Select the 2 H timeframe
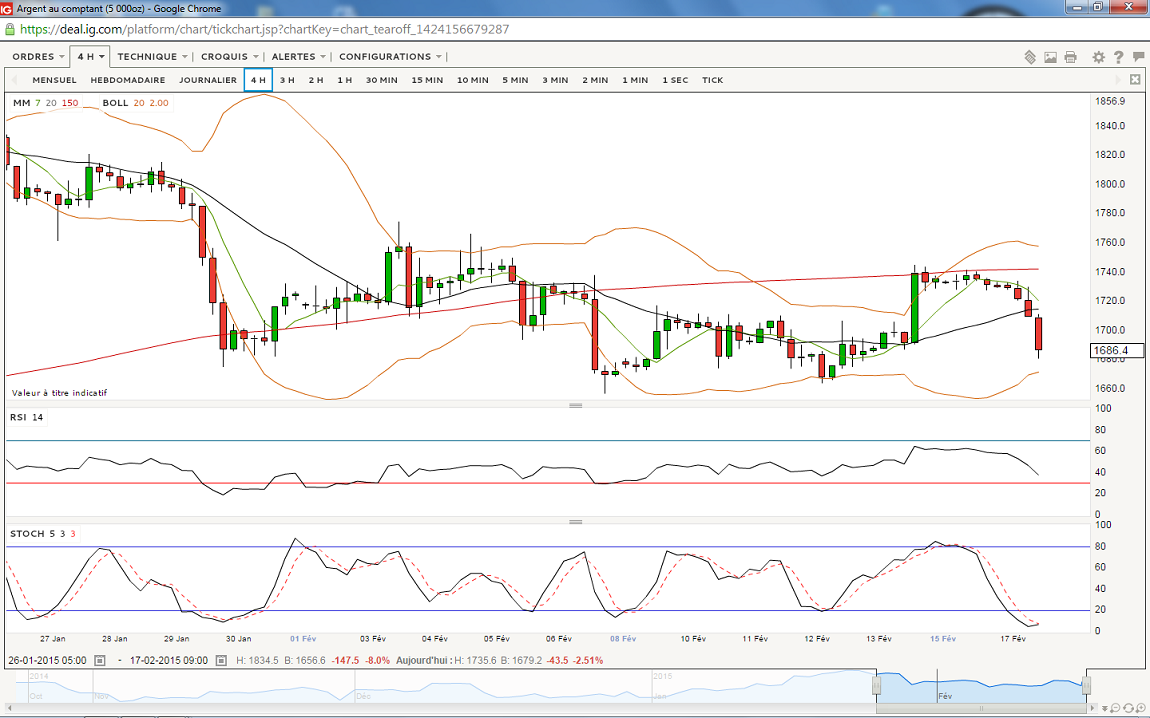Image resolution: width=1150 pixels, height=718 pixels. coord(315,80)
